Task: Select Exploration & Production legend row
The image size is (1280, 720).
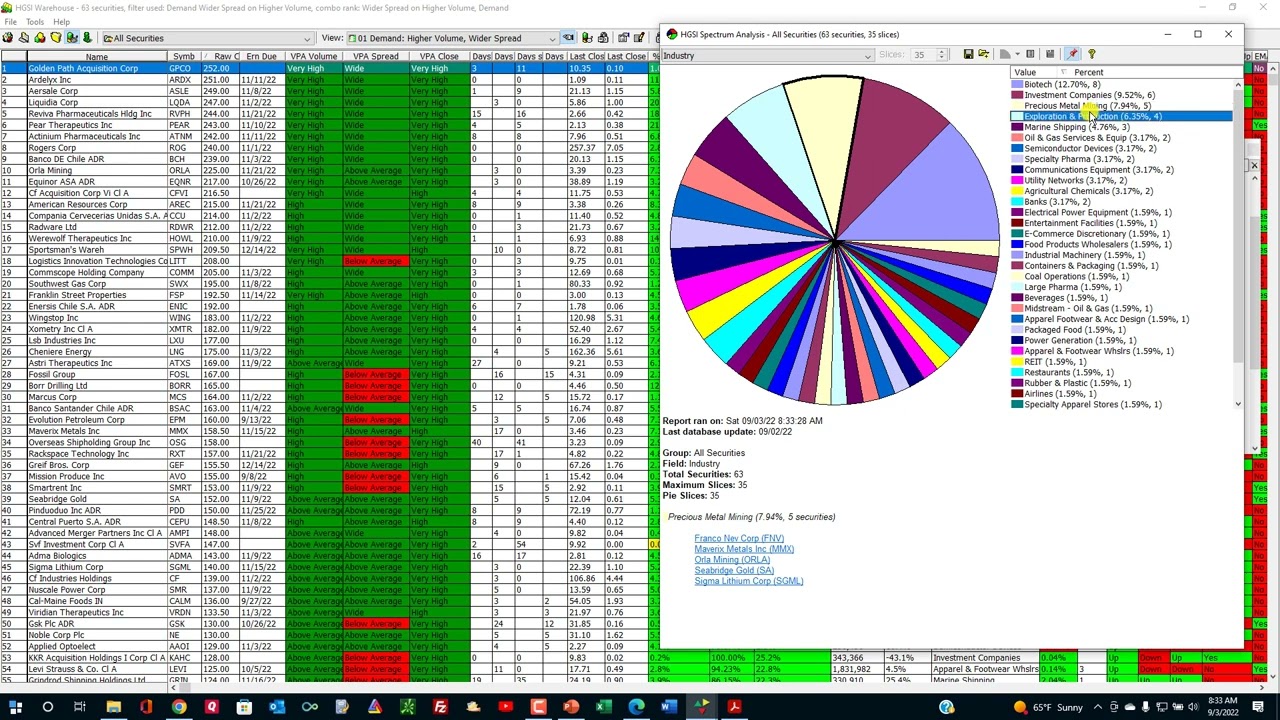Action: 1121,116
